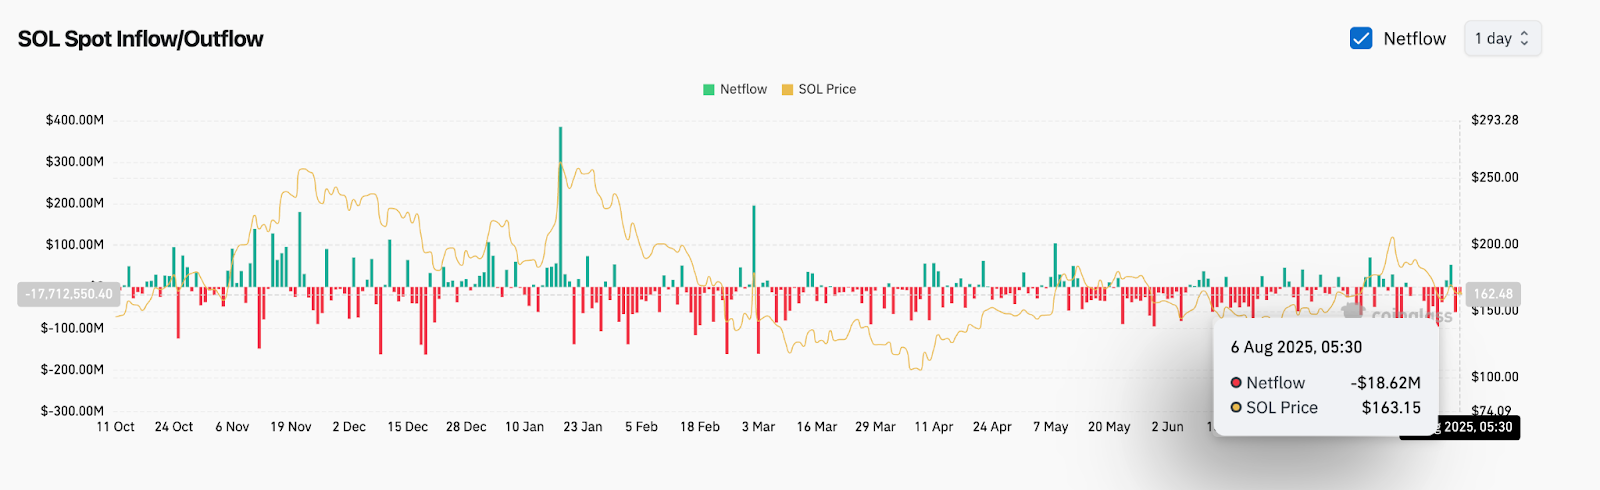Toggle the Netflow series via legend label
The height and width of the screenshot is (490, 1600).
pos(743,90)
